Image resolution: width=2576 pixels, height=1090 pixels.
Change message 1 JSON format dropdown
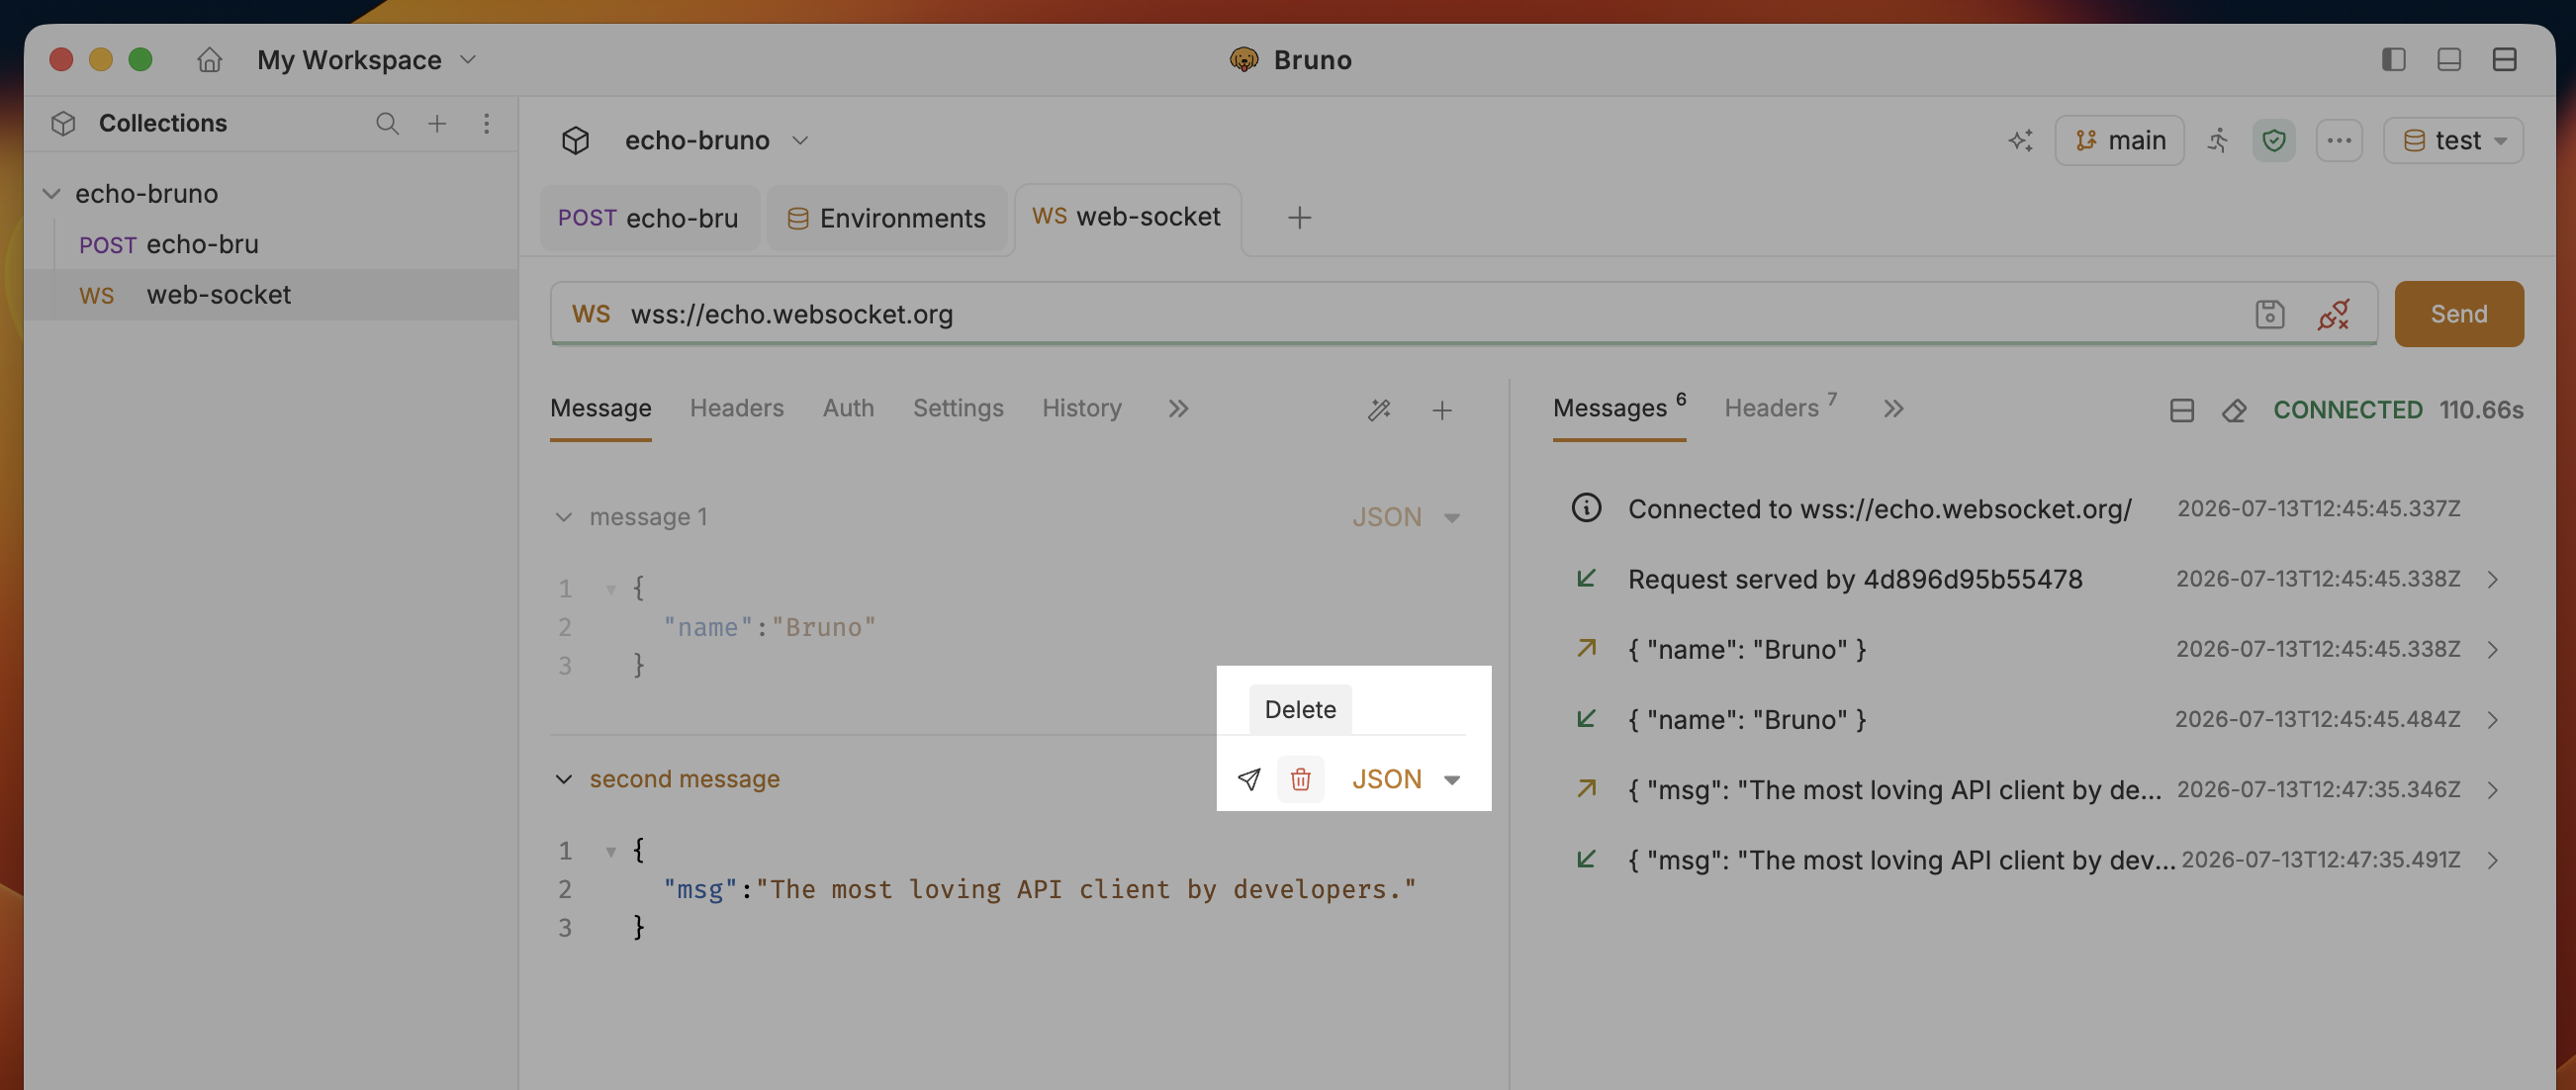[1406, 517]
